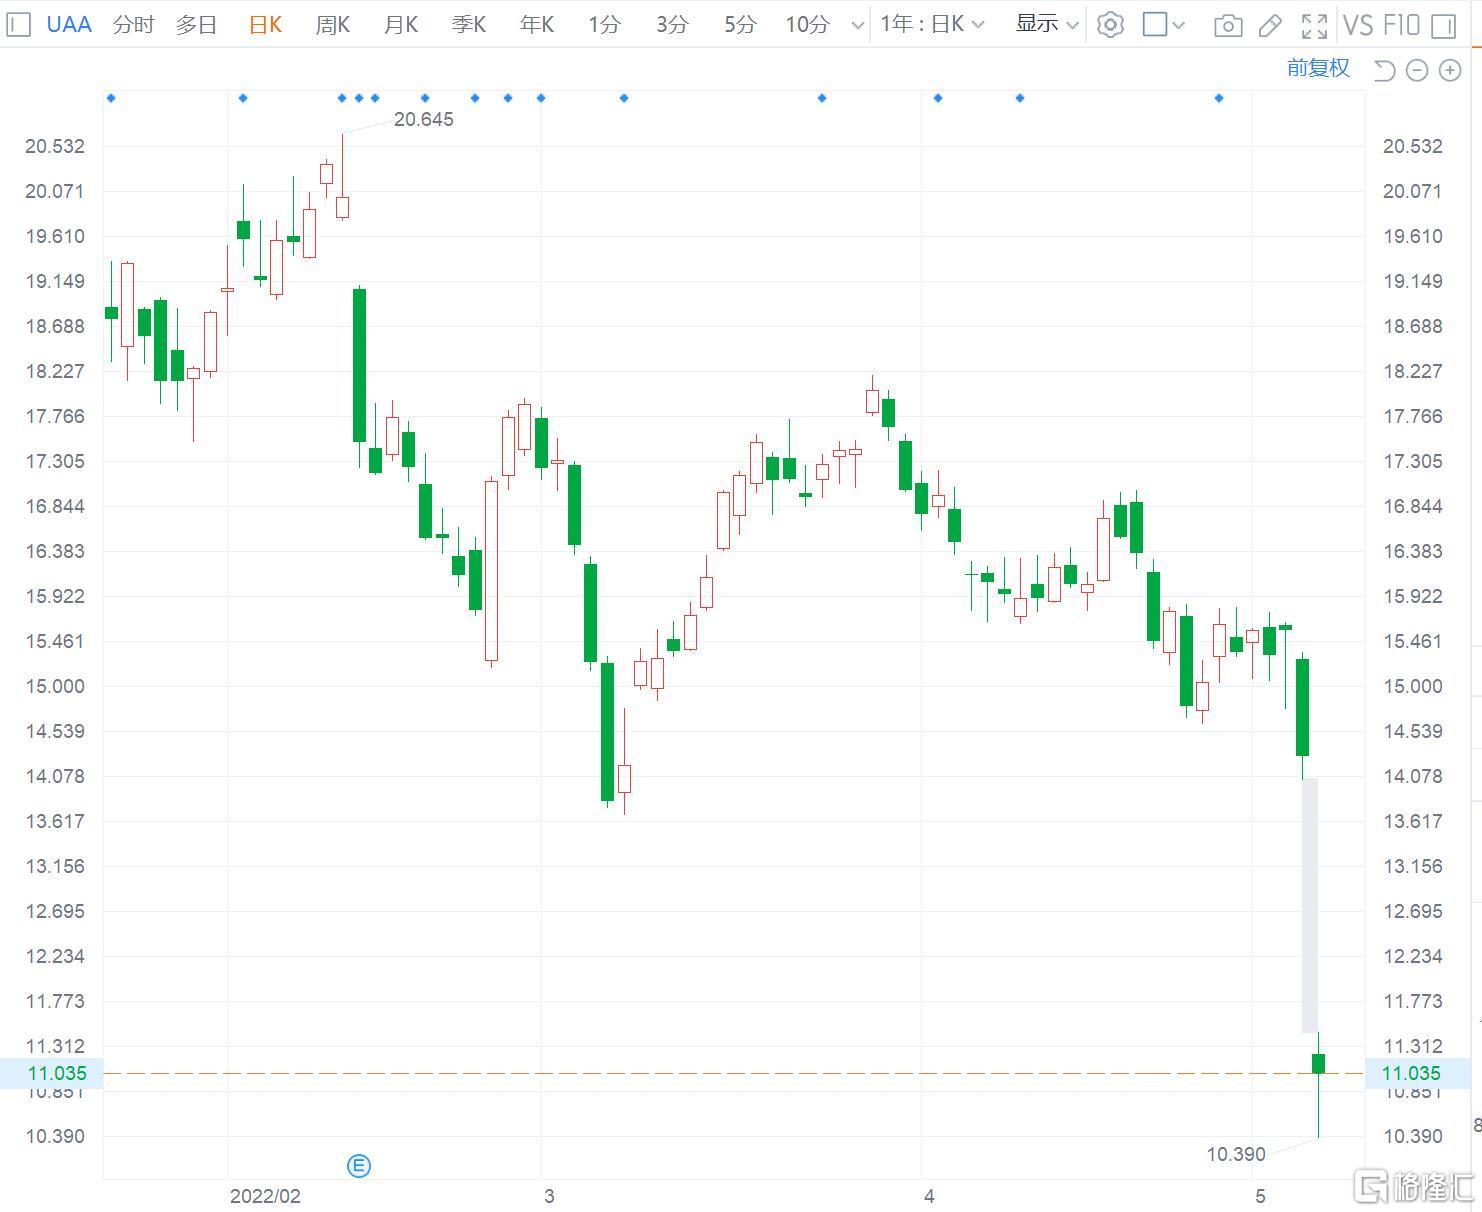Viewport: 1482px width, 1212px height.
Task: Reset chart view with undo arrow
Action: click(x=1384, y=70)
